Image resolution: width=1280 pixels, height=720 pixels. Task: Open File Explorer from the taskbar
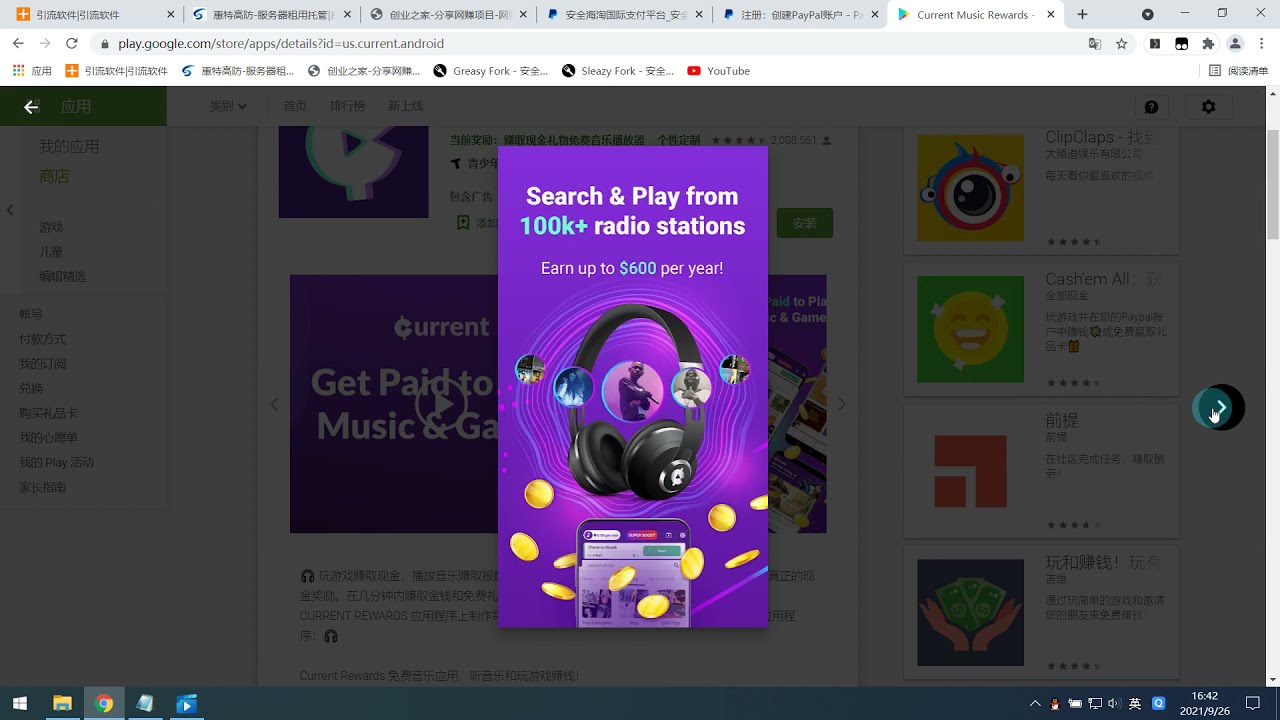62,704
